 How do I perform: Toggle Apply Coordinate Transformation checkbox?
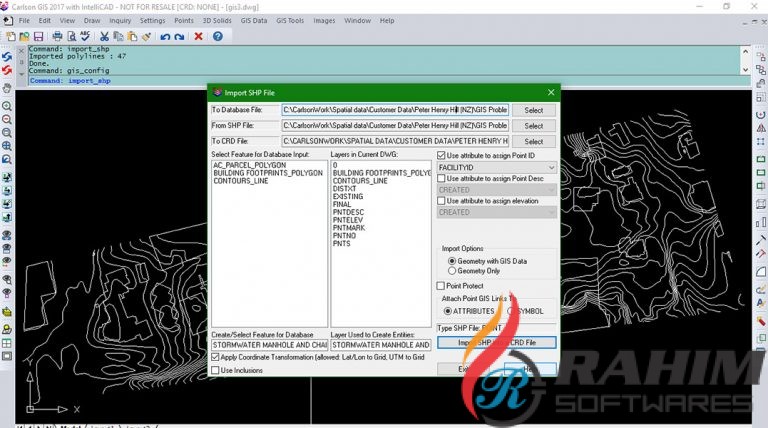pyautogui.click(x=215, y=357)
